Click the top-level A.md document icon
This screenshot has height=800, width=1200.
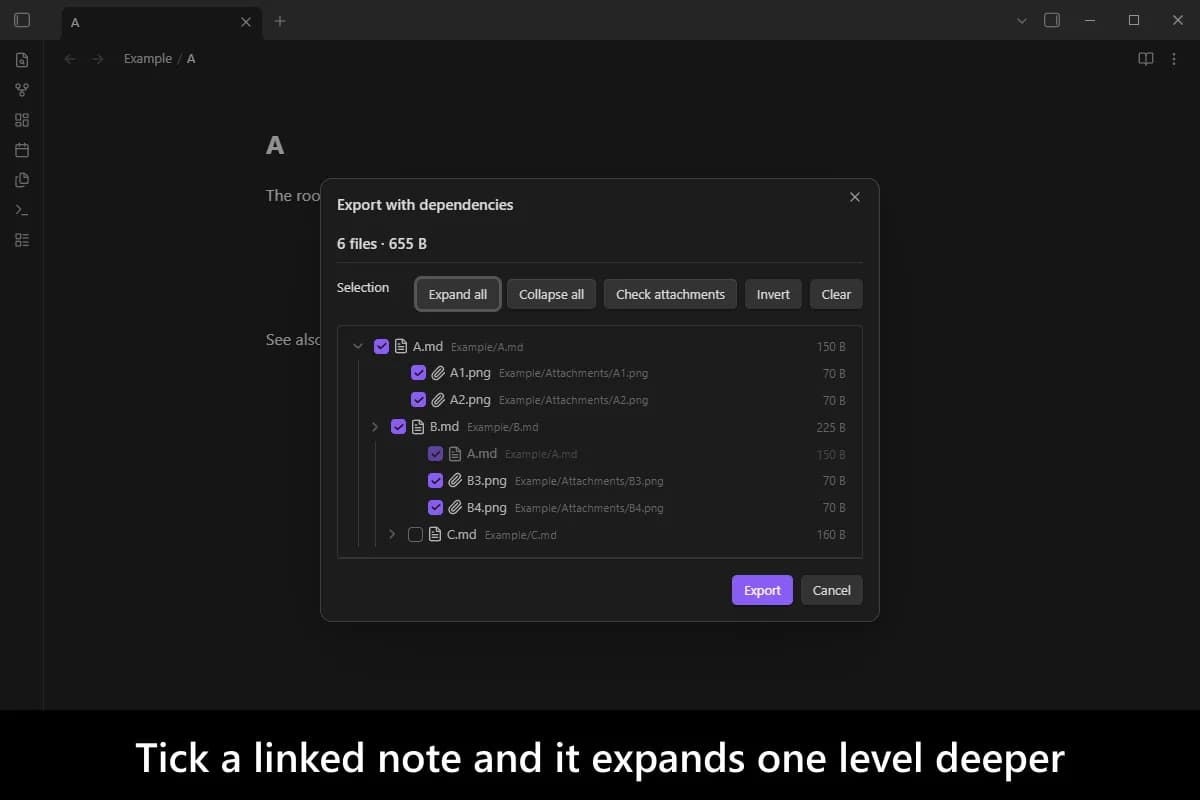pyautogui.click(x=401, y=347)
